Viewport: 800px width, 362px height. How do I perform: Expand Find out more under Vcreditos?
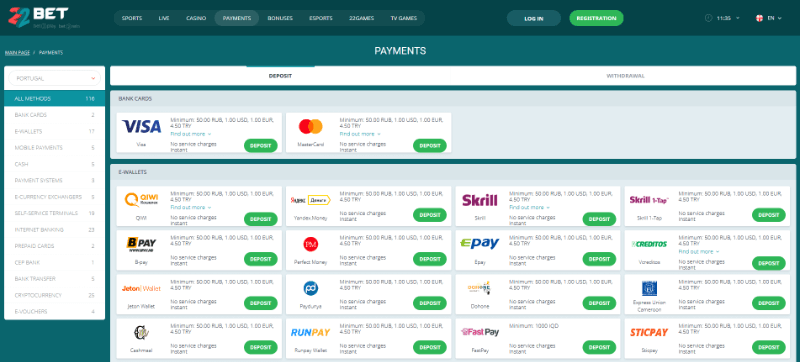tap(698, 251)
